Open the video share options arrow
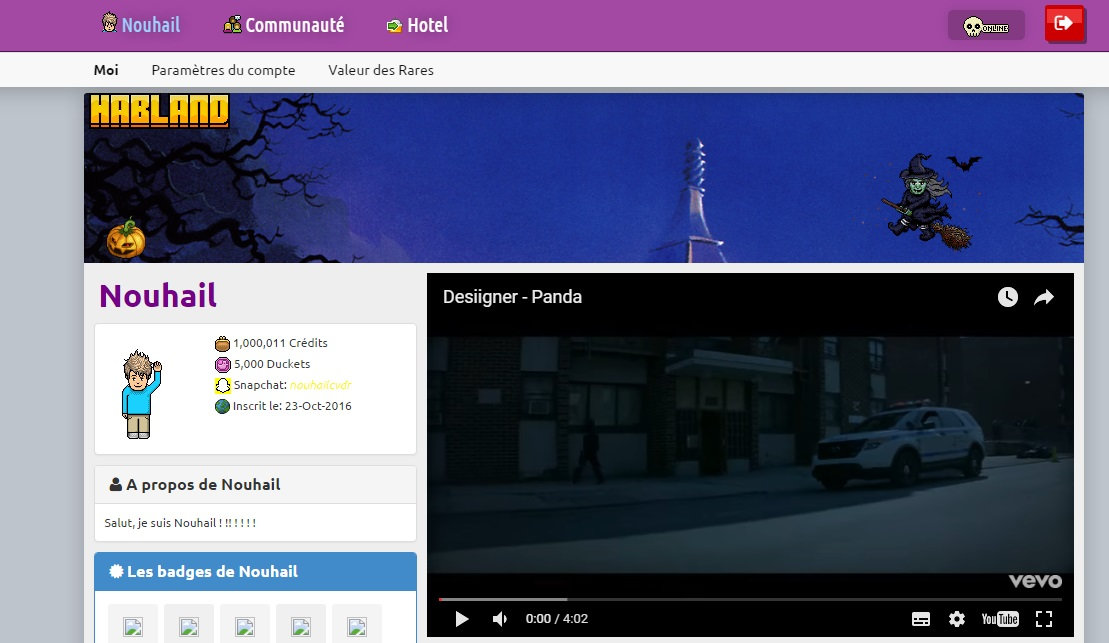The image size is (1109, 643). point(1043,297)
